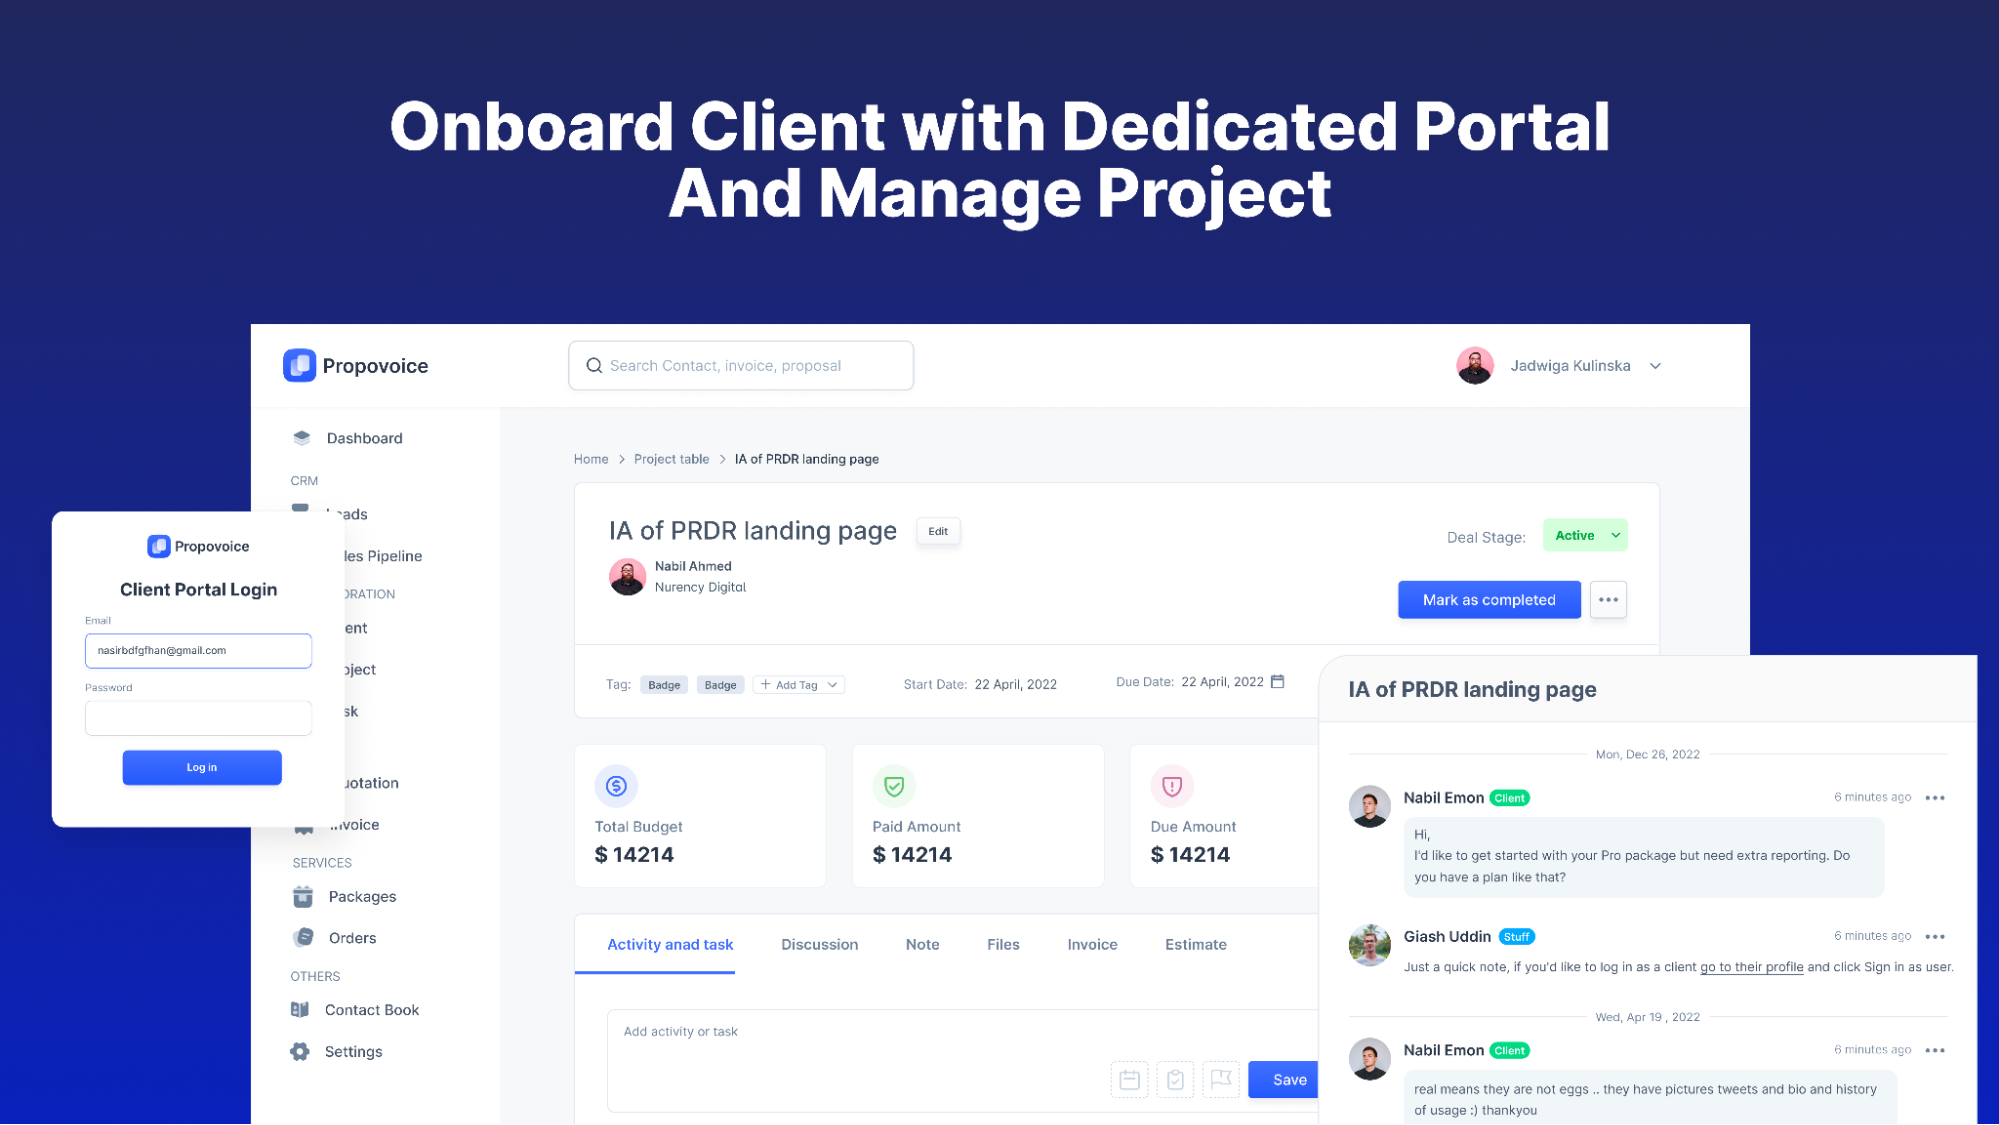The image size is (1999, 1125).
Task: Click the Edit button on project title
Action: coord(938,532)
